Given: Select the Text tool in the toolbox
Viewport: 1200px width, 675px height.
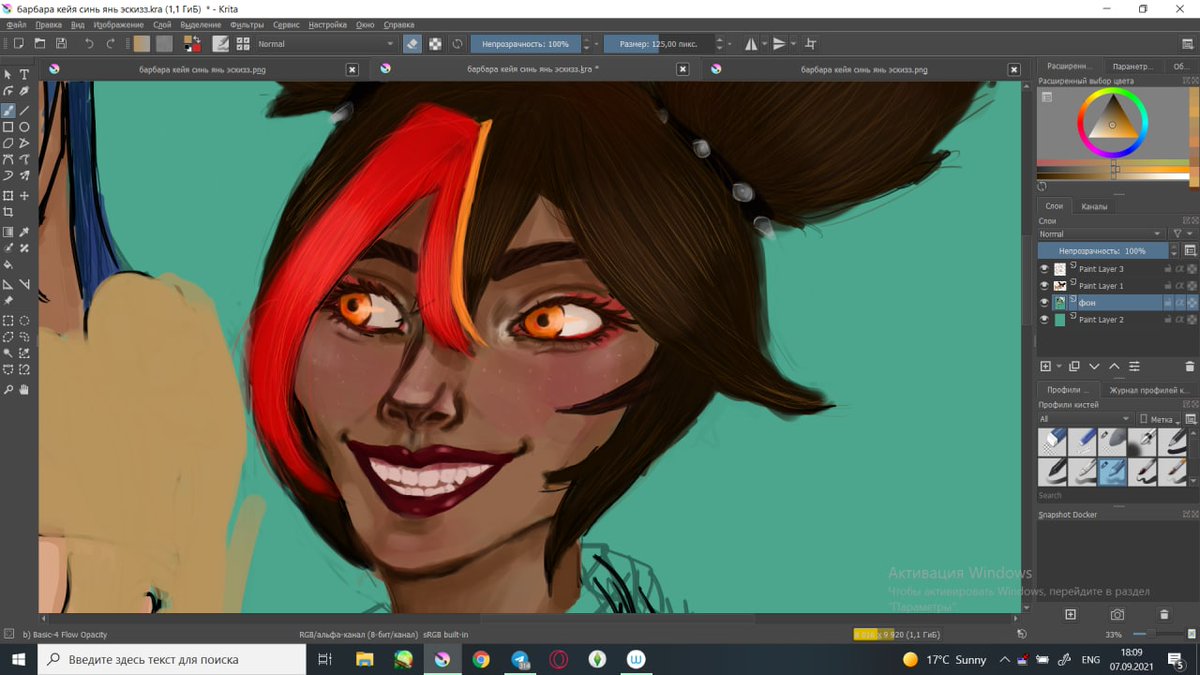Looking at the screenshot, I should pos(24,75).
